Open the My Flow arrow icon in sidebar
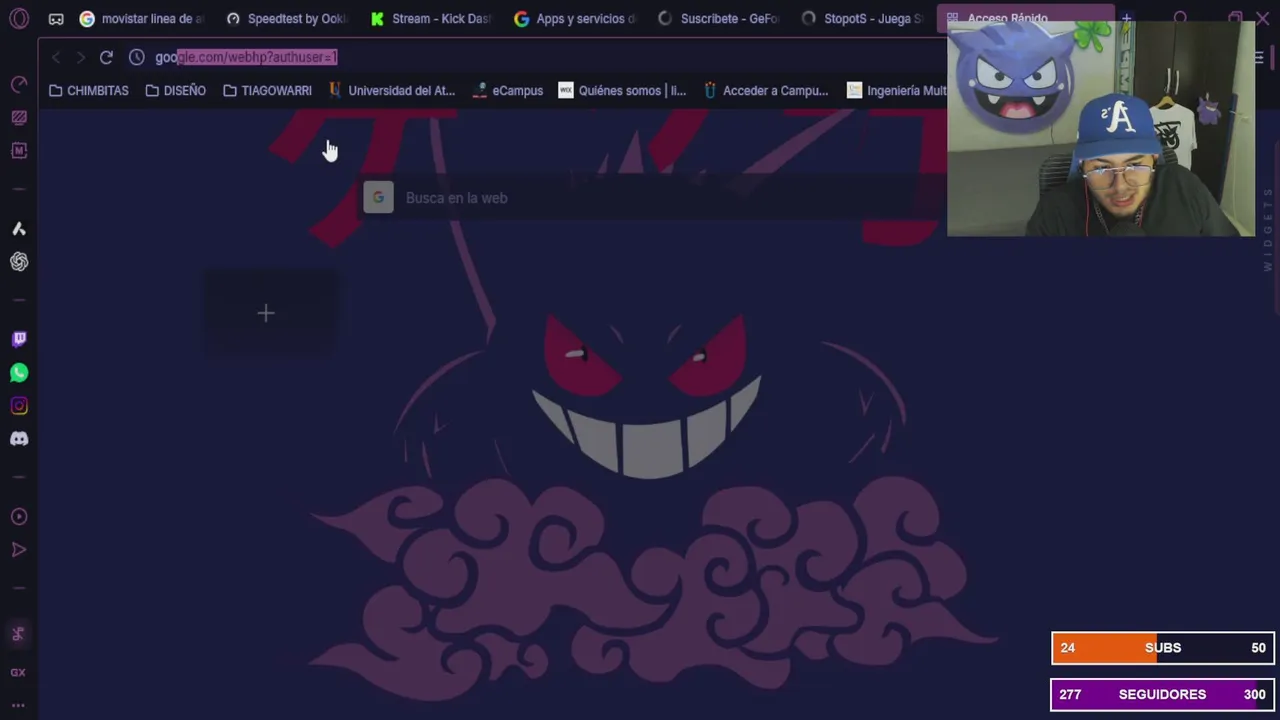The width and height of the screenshot is (1280, 720). click(19, 550)
